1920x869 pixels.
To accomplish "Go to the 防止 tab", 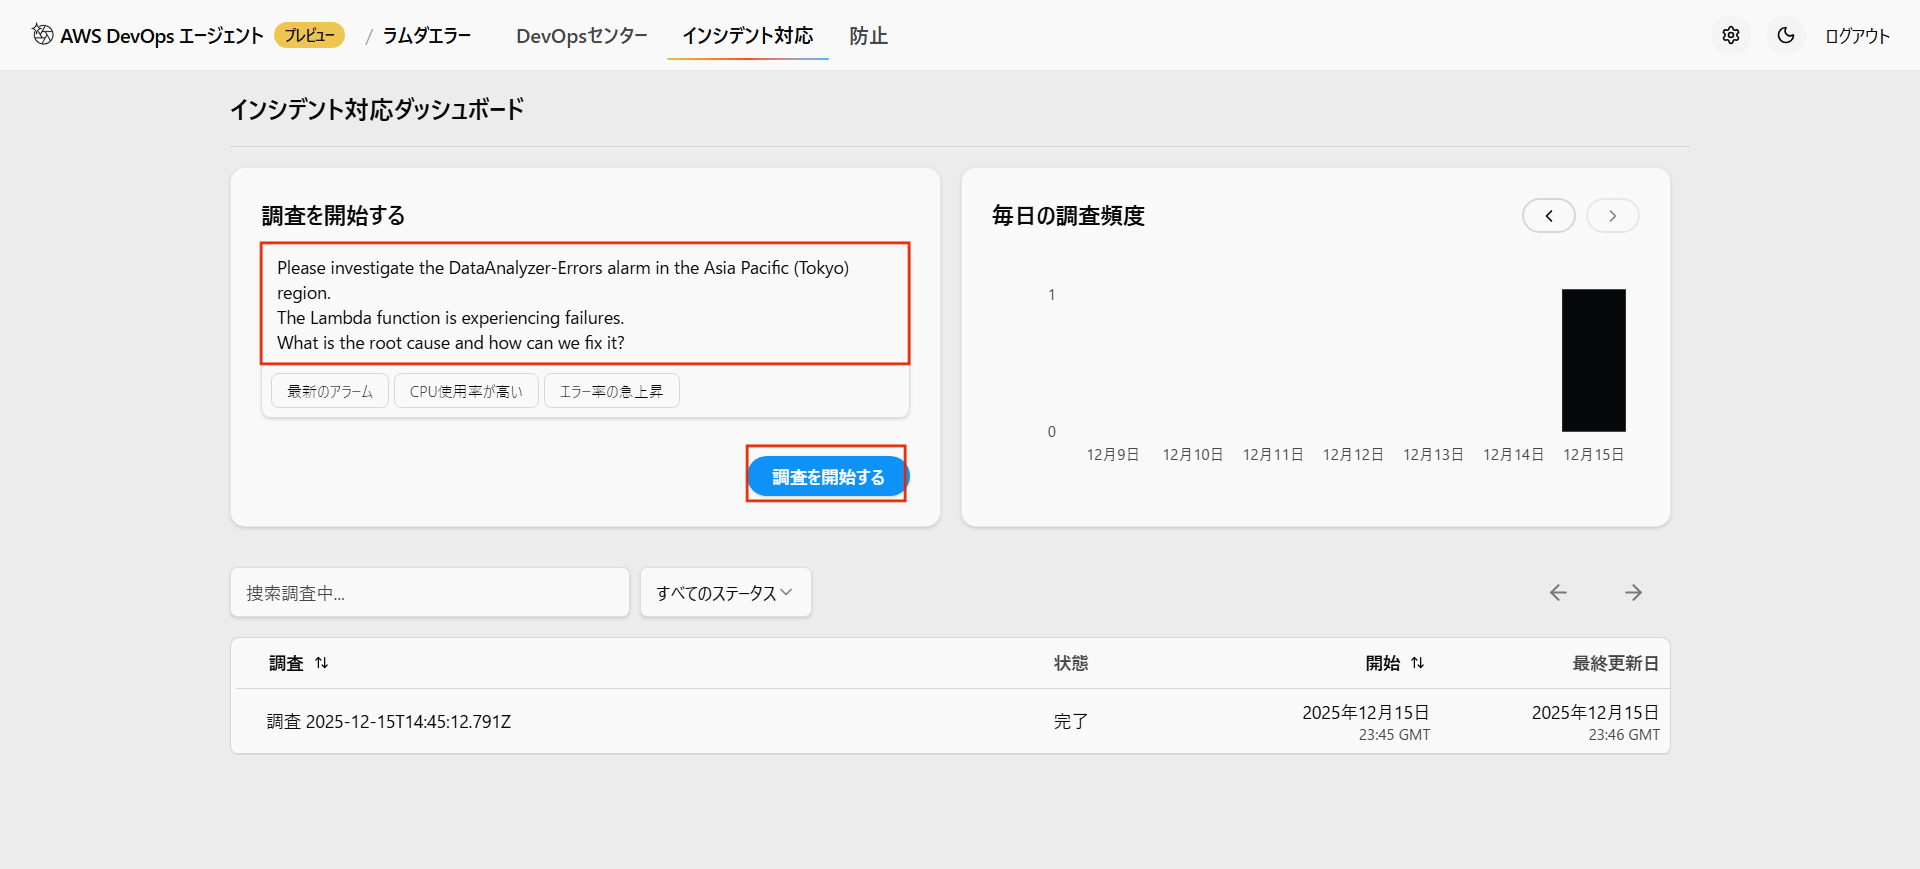I will (x=868, y=36).
